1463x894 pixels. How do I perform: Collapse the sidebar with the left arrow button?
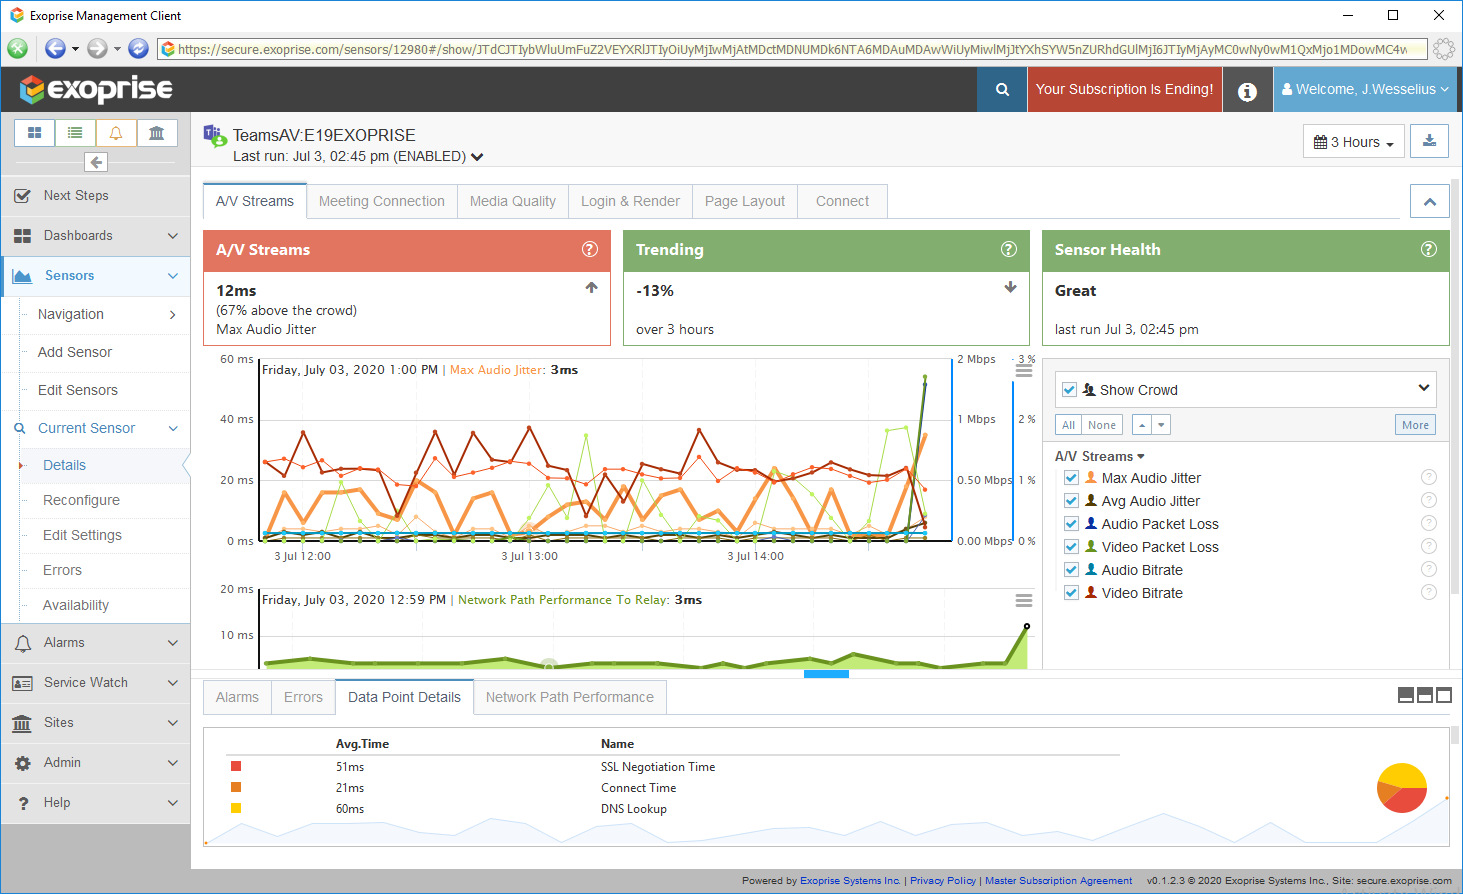(x=96, y=162)
